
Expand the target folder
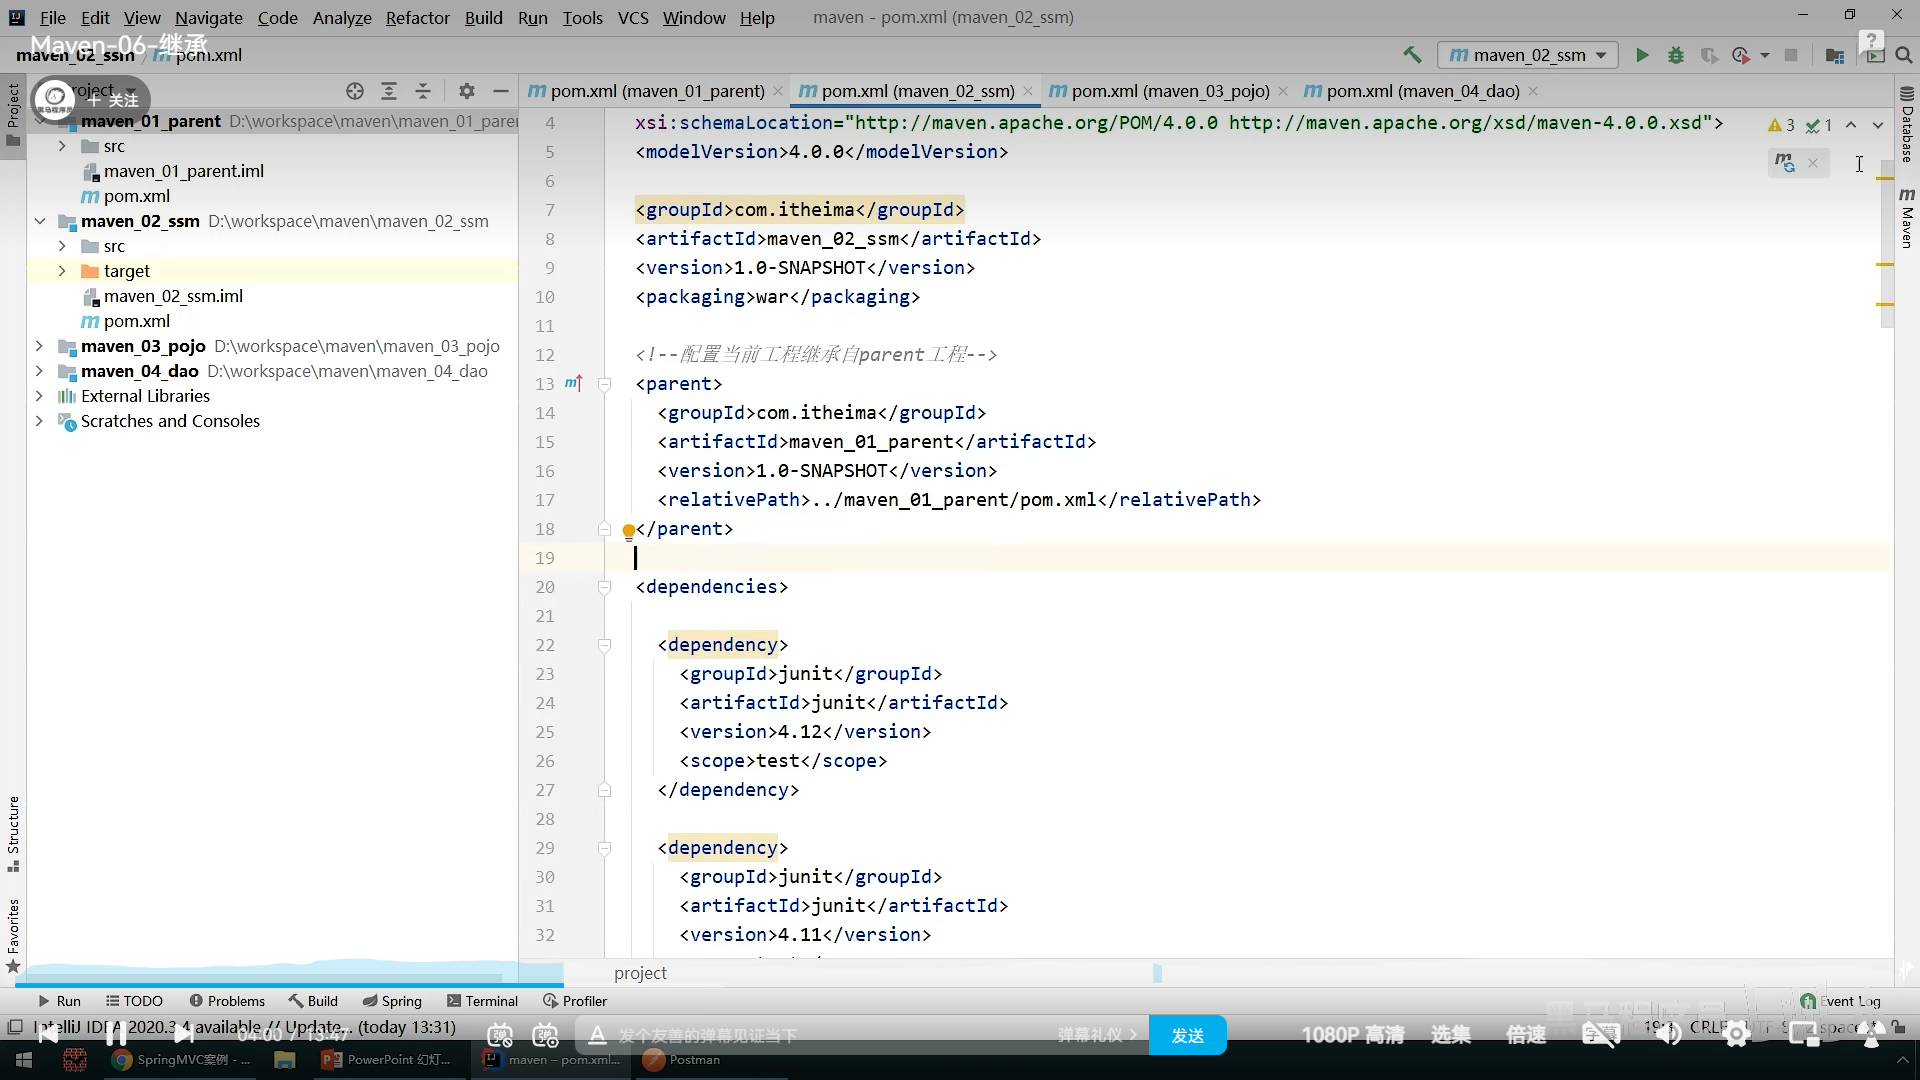tap(62, 271)
